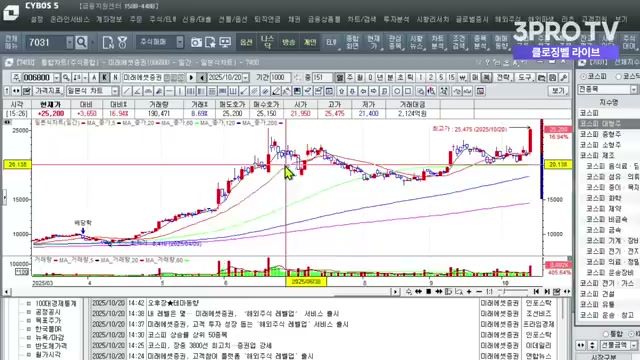
Task: Toggle the K button in chart toolbar
Action: [105, 77]
